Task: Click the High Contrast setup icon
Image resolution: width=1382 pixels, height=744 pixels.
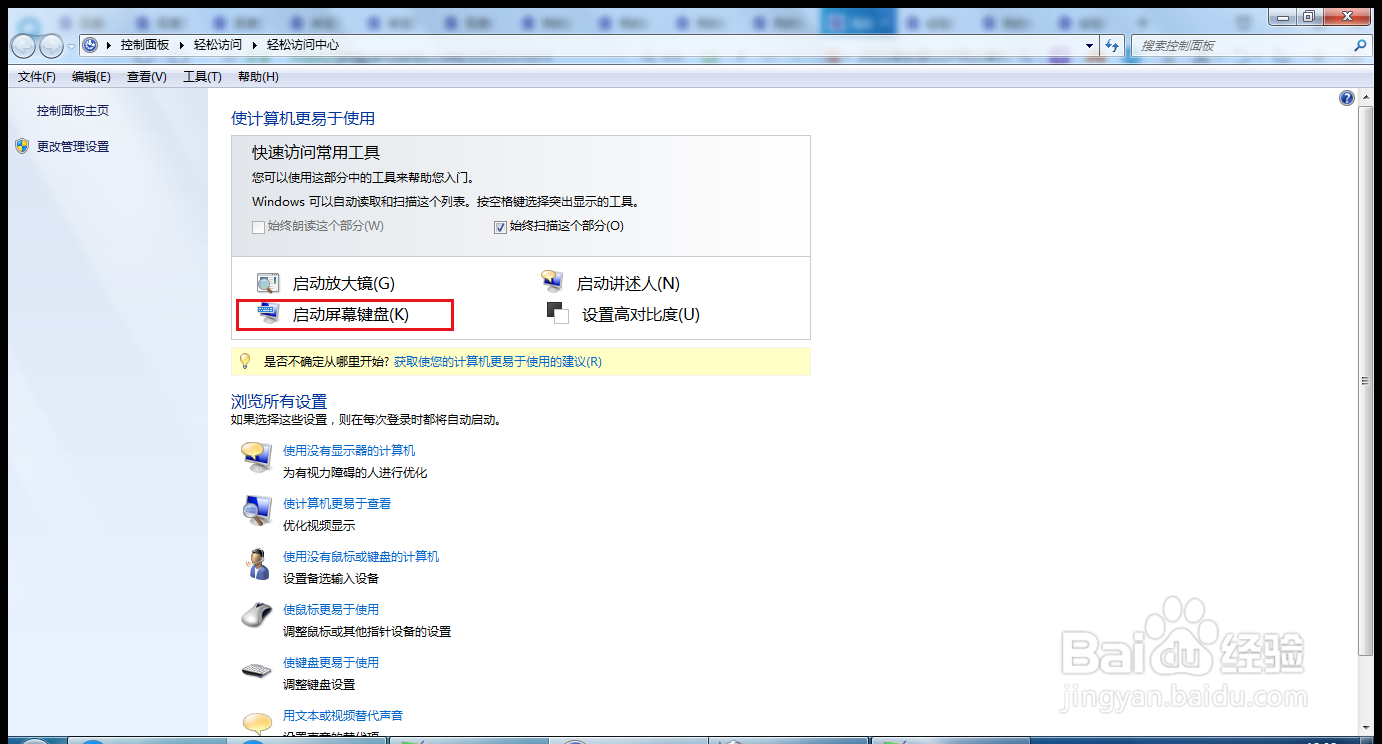Action: (556, 314)
